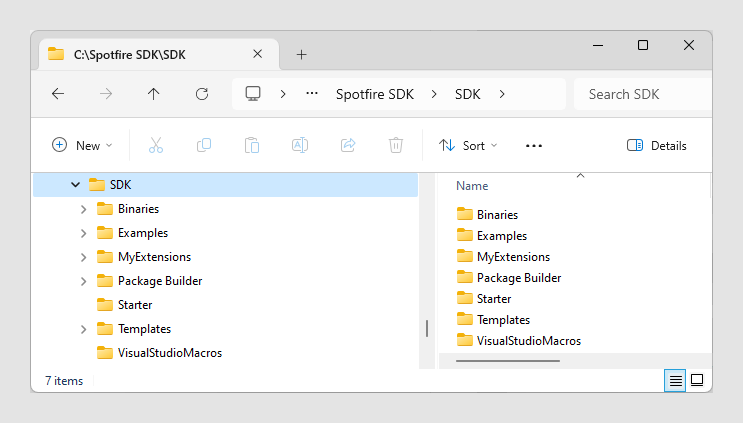
Task: Click the 7 items status text
Action: pyautogui.click(x=64, y=381)
